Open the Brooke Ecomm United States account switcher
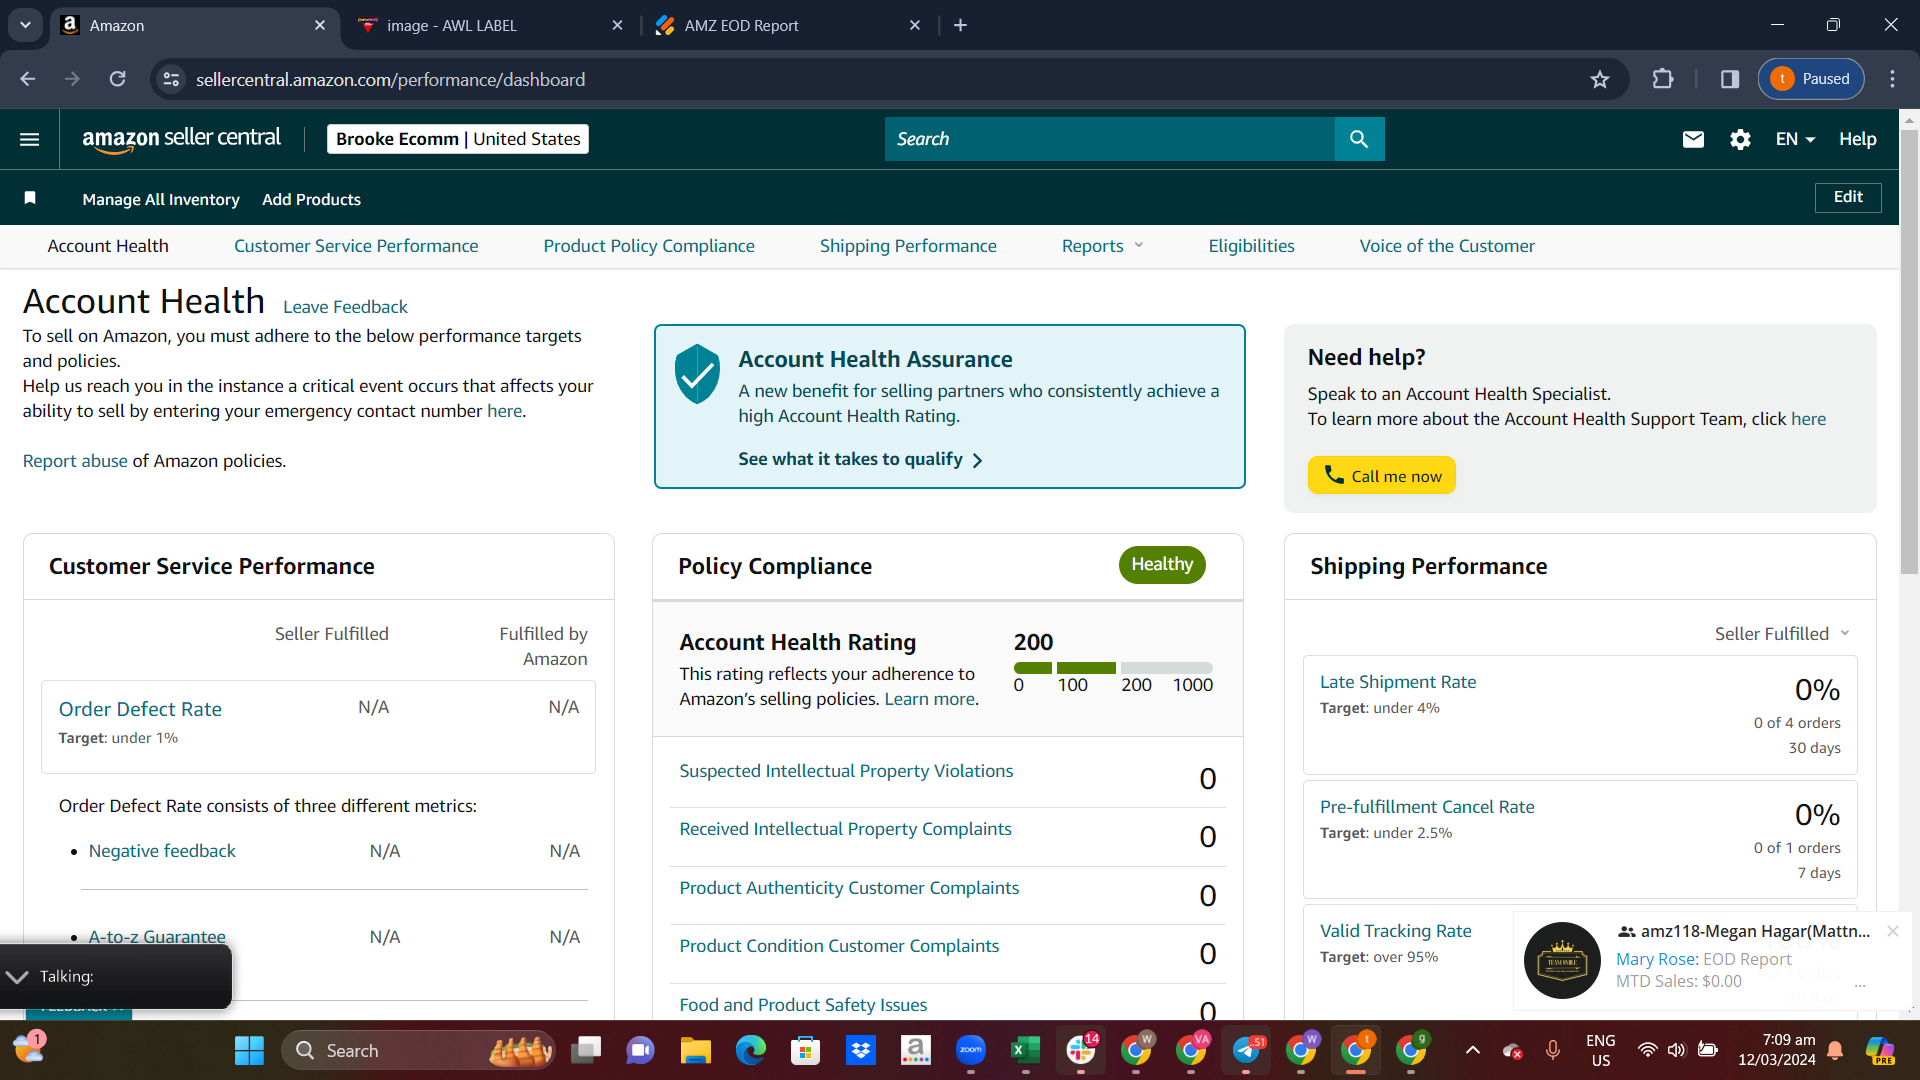 (458, 139)
